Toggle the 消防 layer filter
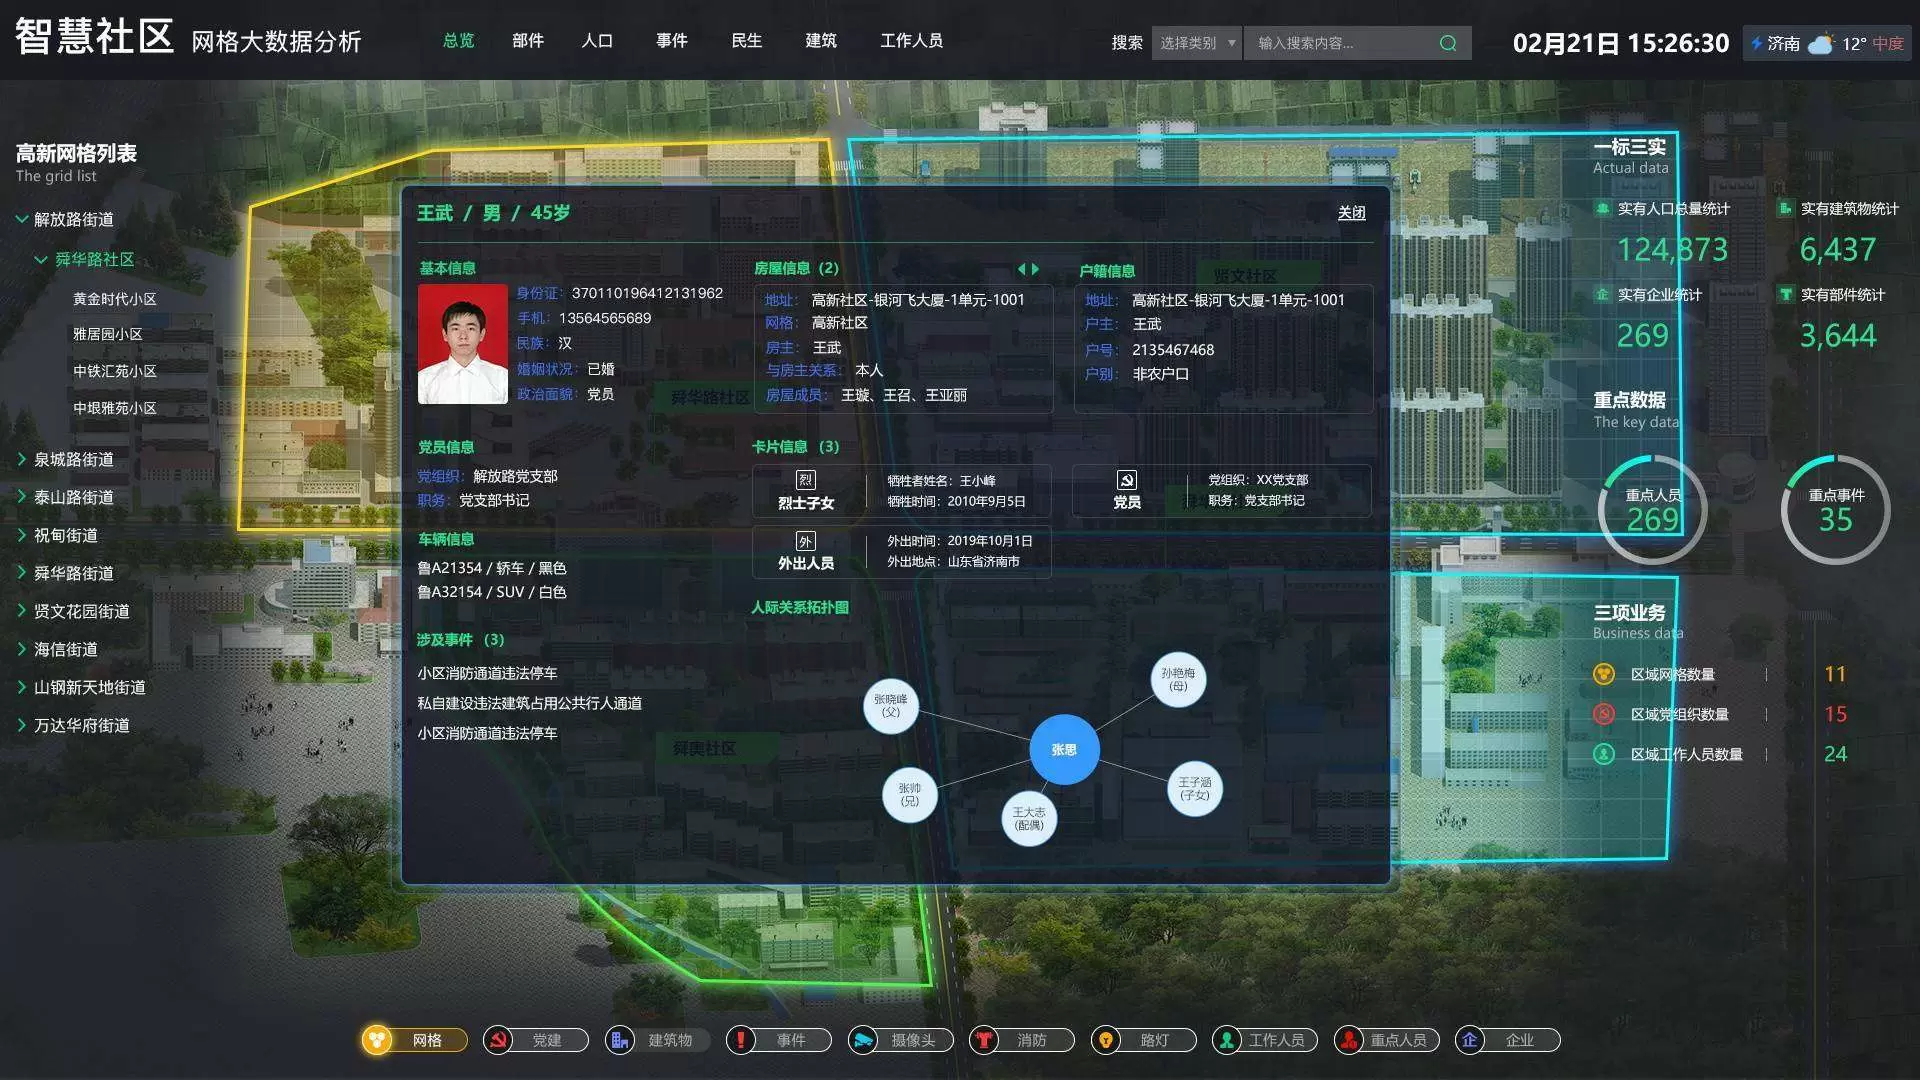Image resolution: width=1920 pixels, height=1080 pixels. pyautogui.click(x=1022, y=1040)
